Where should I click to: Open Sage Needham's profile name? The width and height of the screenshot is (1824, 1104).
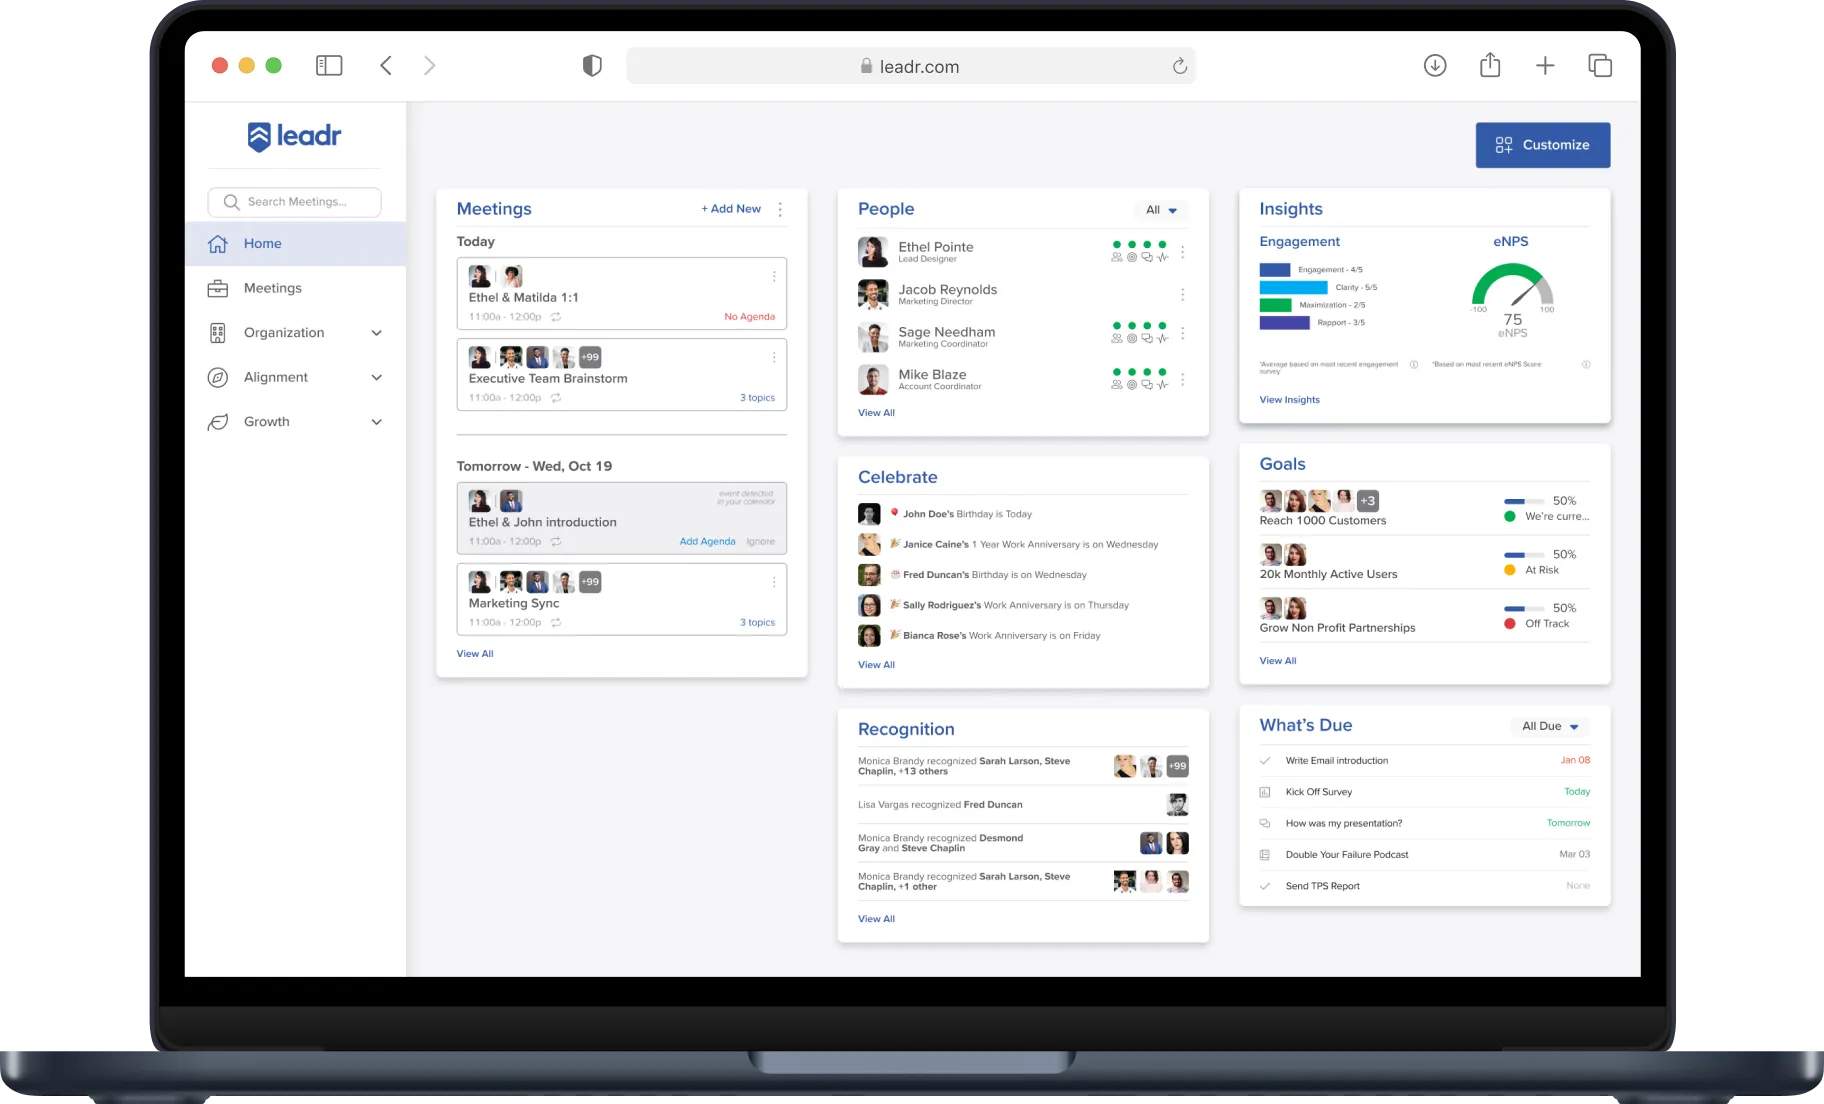click(x=946, y=332)
